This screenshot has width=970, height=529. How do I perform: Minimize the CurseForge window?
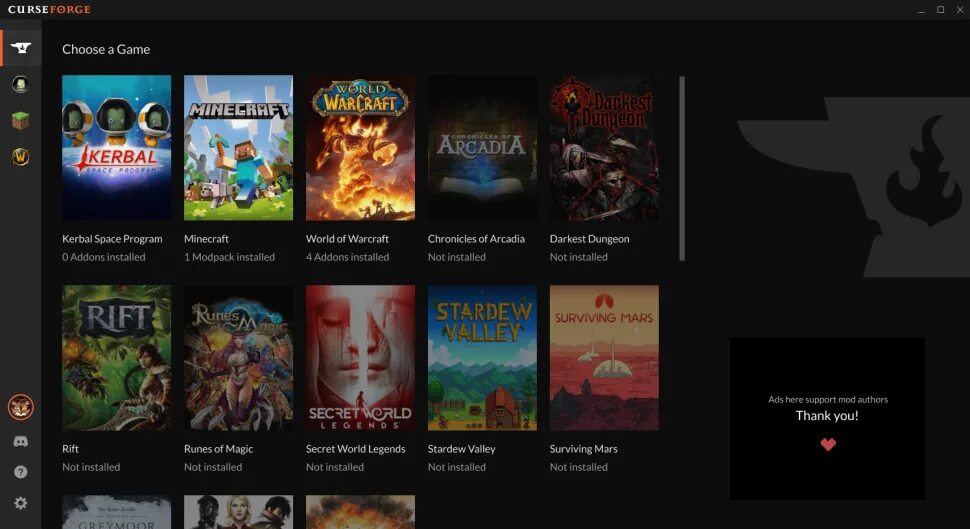(921, 10)
